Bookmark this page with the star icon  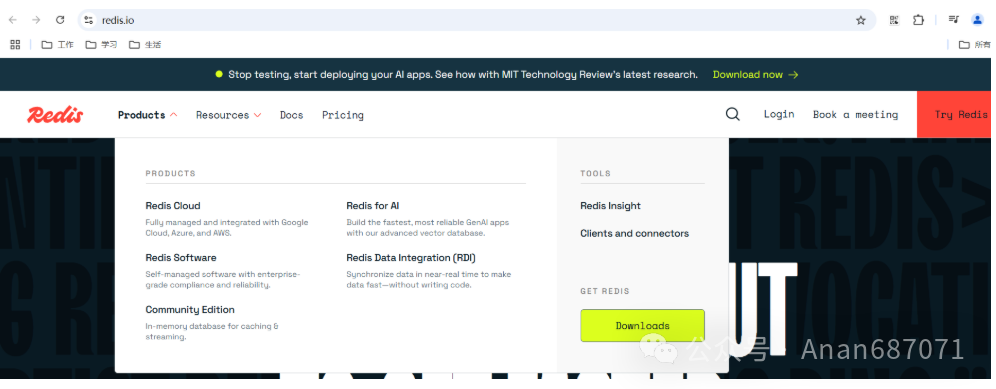[861, 20]
